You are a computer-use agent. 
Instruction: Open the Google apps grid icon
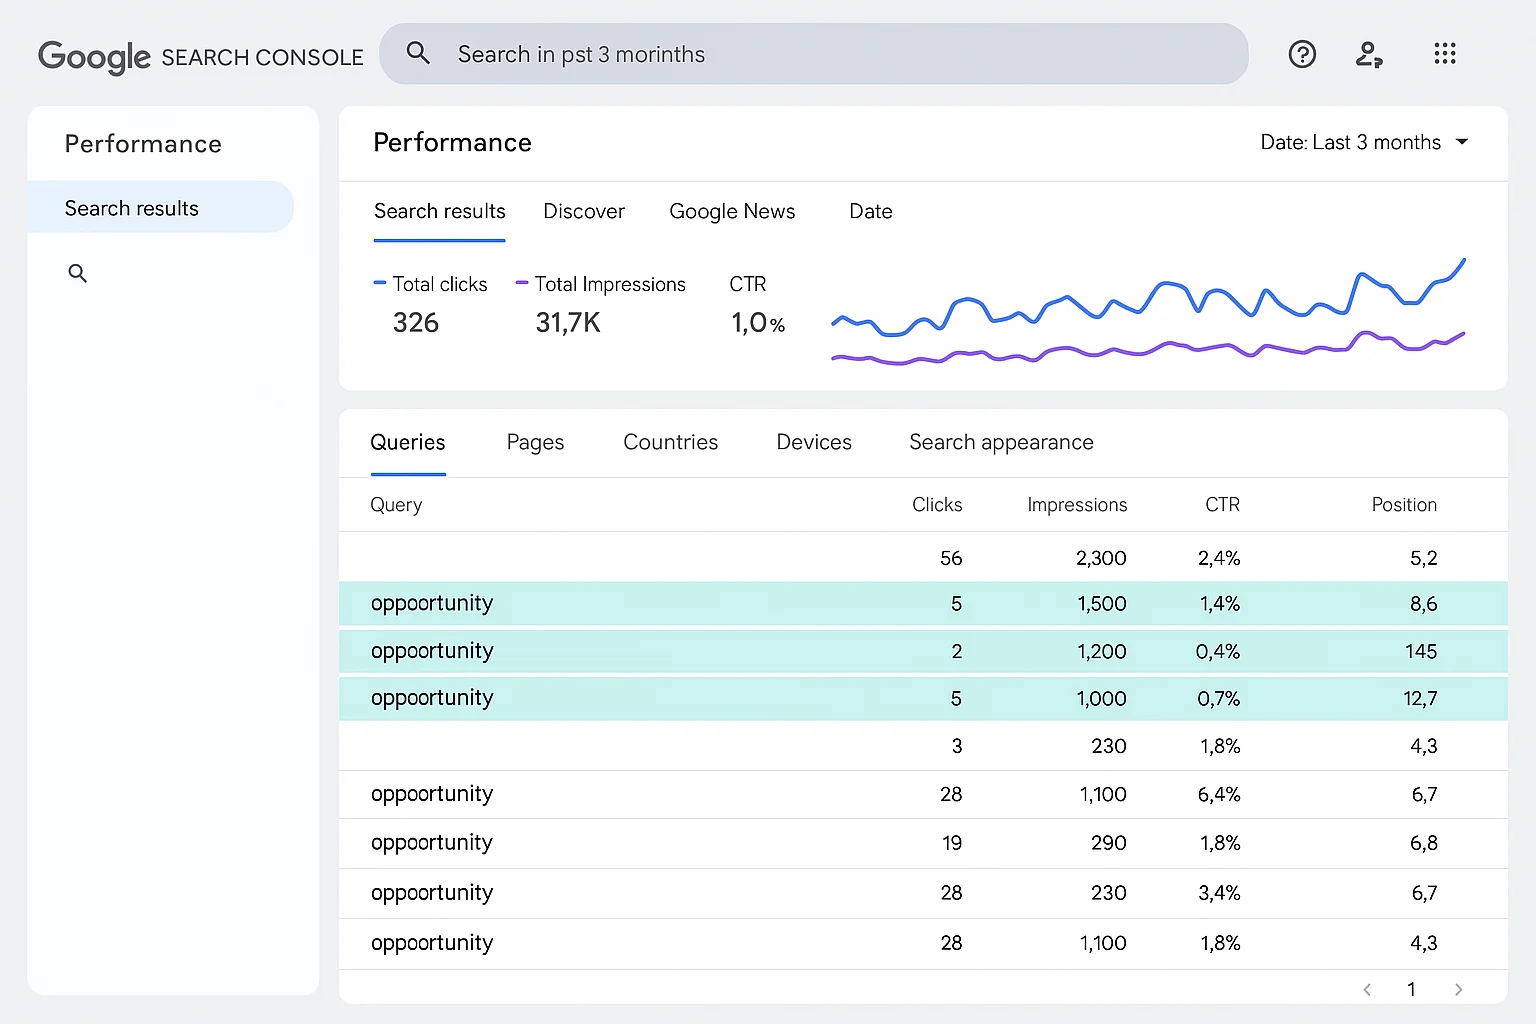point(1445,54)
